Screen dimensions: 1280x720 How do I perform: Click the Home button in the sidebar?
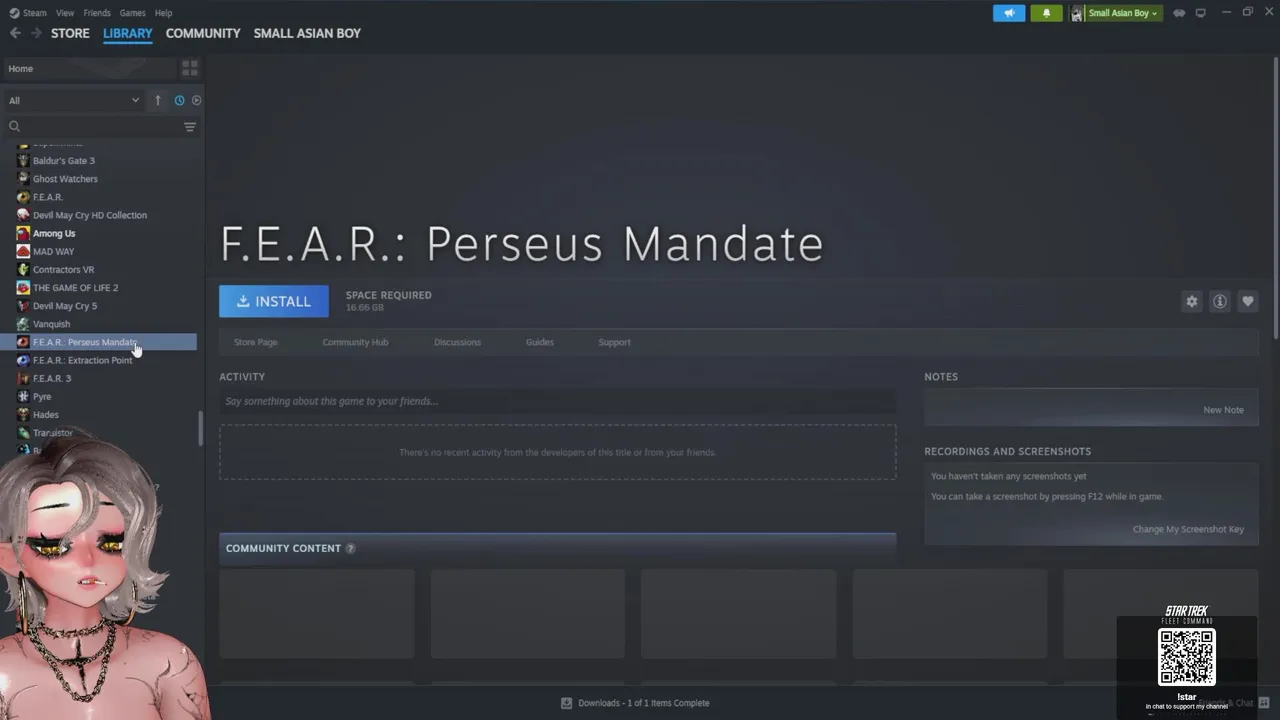90,69
